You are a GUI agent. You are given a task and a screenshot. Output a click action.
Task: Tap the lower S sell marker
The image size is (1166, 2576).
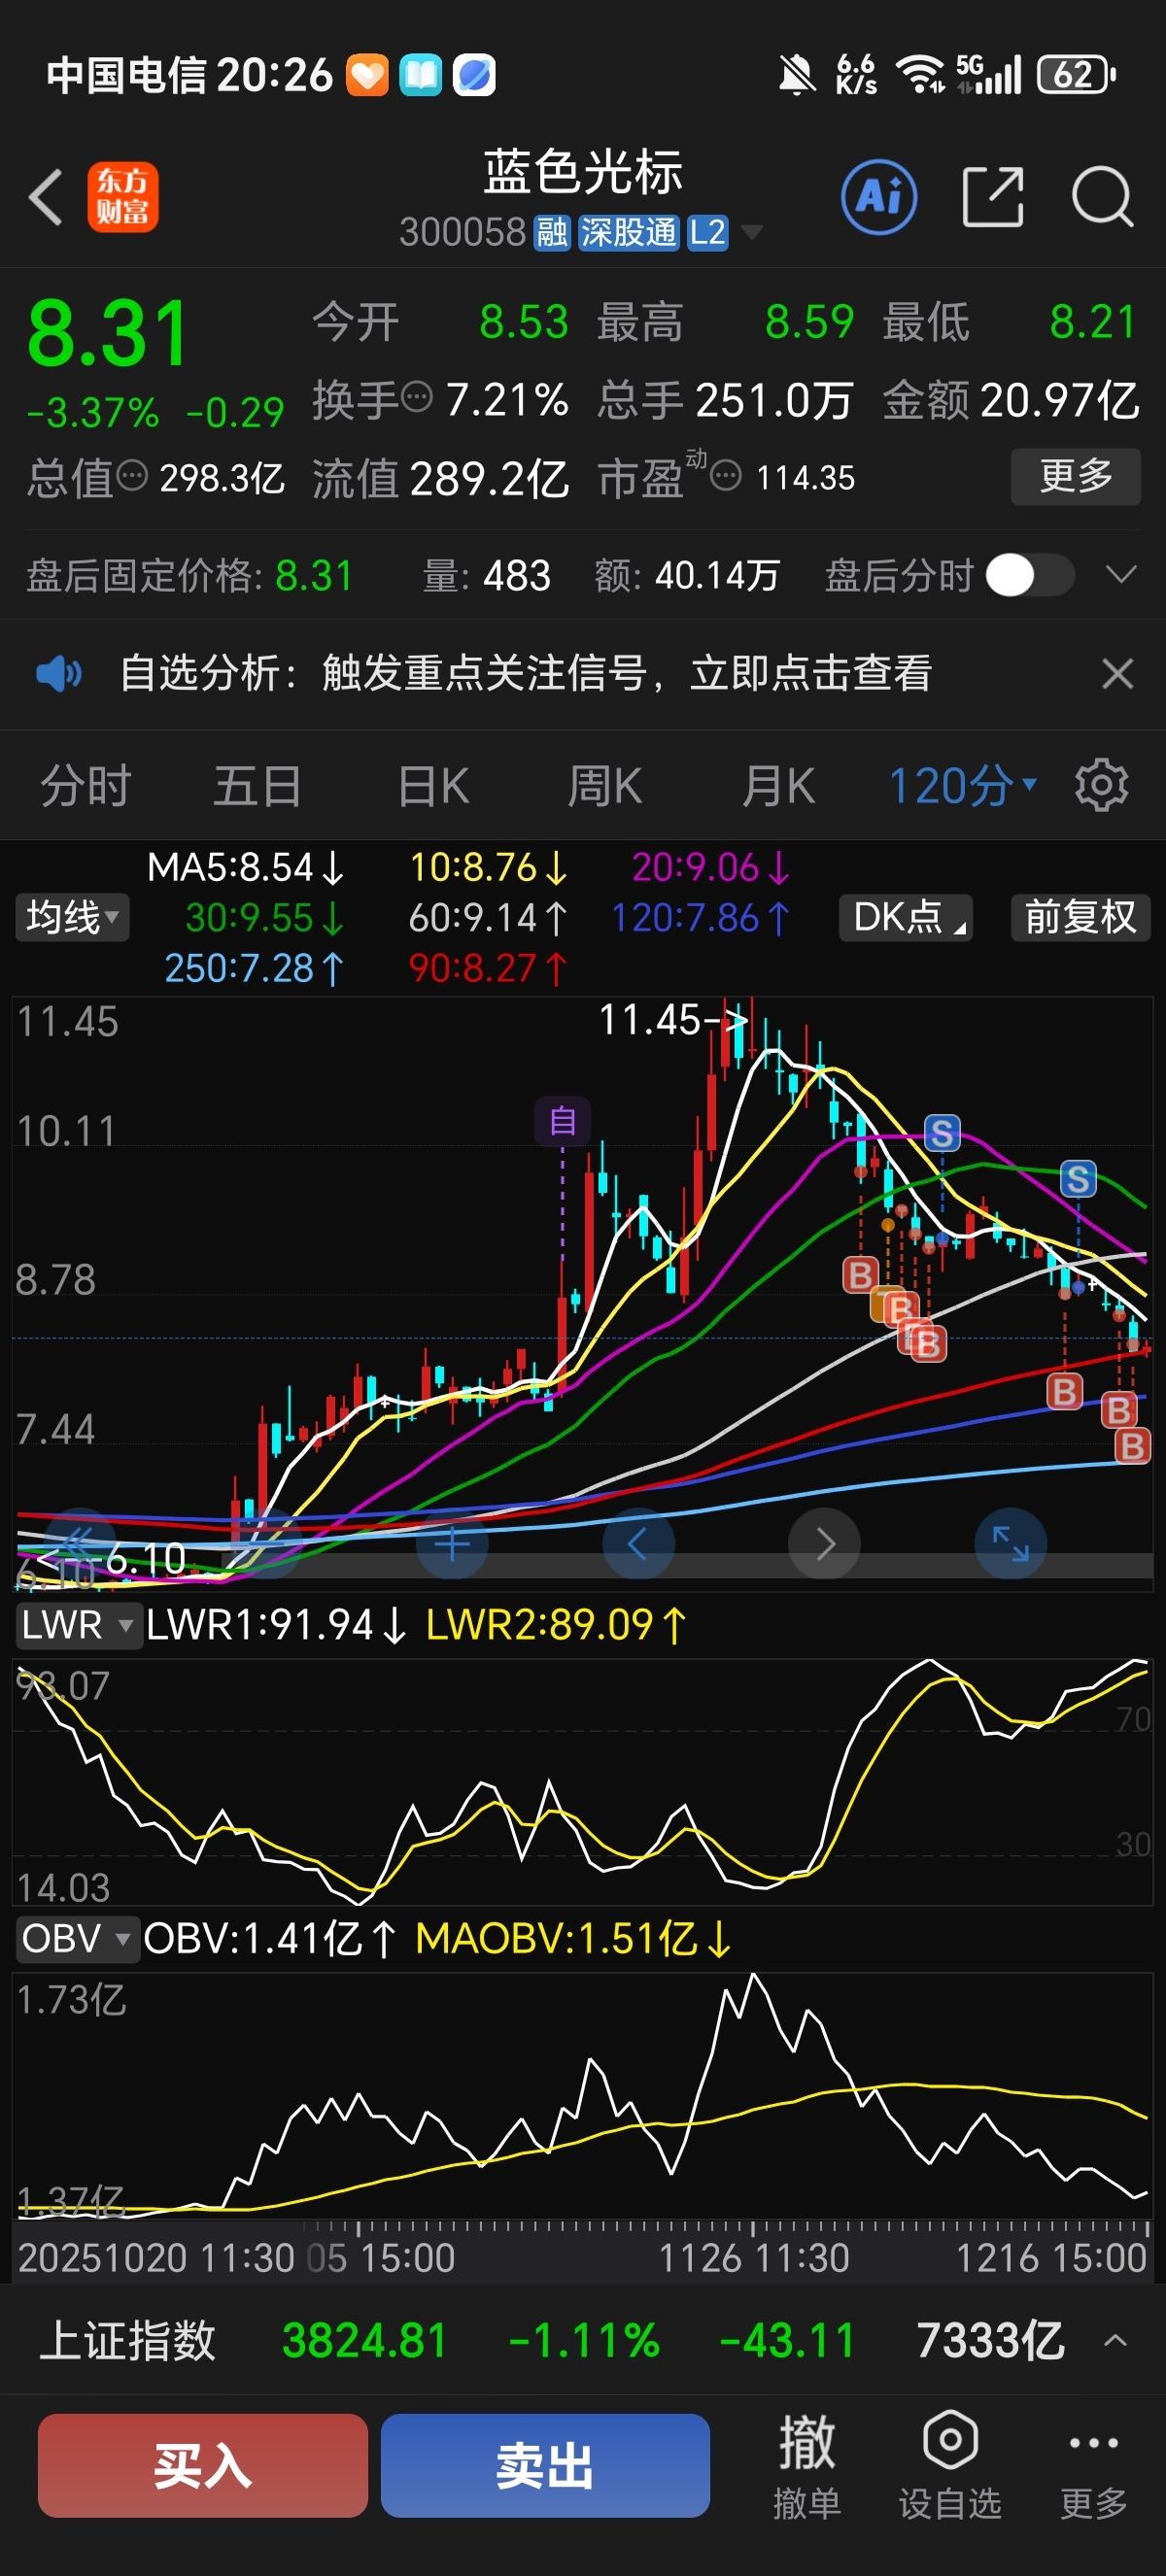coord(1077,1179)
